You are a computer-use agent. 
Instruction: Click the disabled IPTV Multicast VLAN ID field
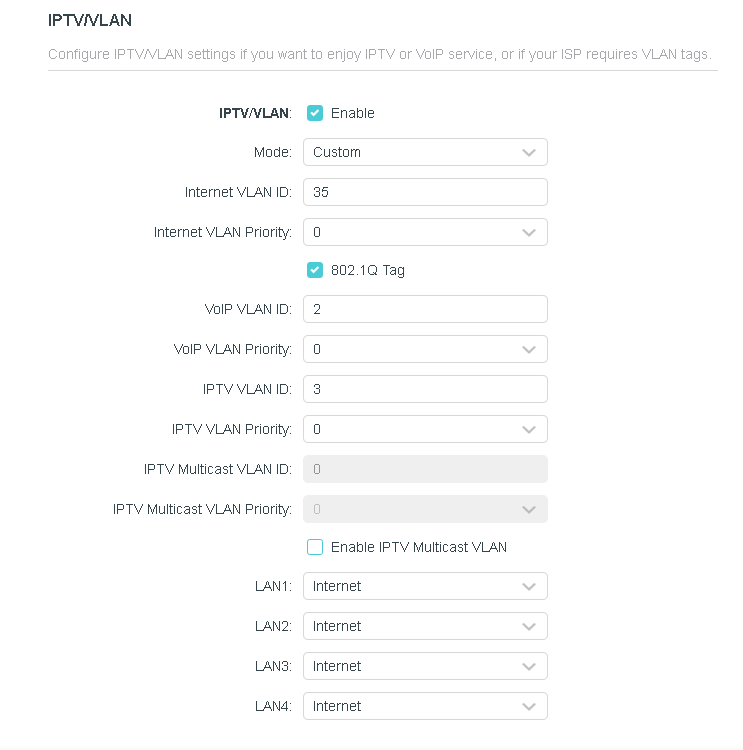pos(425,469)
